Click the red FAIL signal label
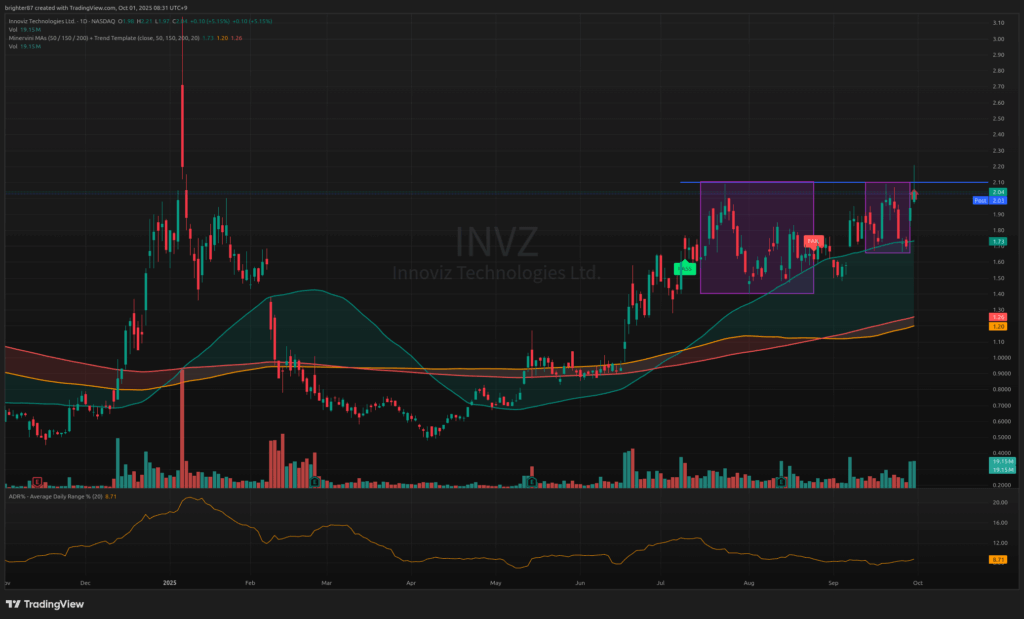1024x619 pixels. click(813, 241)
